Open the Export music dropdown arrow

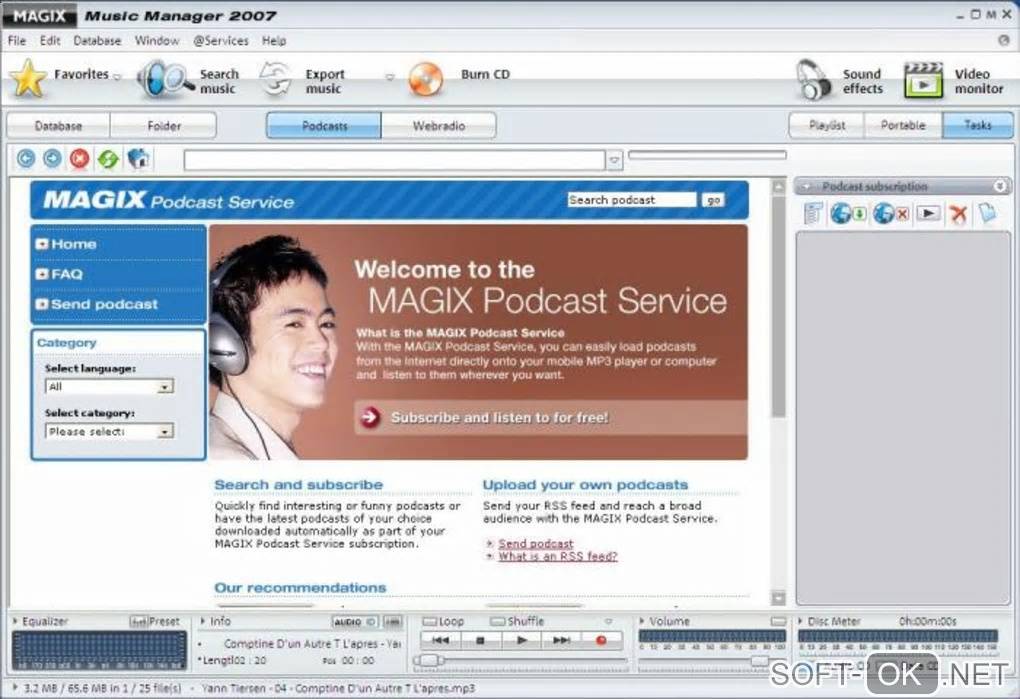click(x=390, y=77)
